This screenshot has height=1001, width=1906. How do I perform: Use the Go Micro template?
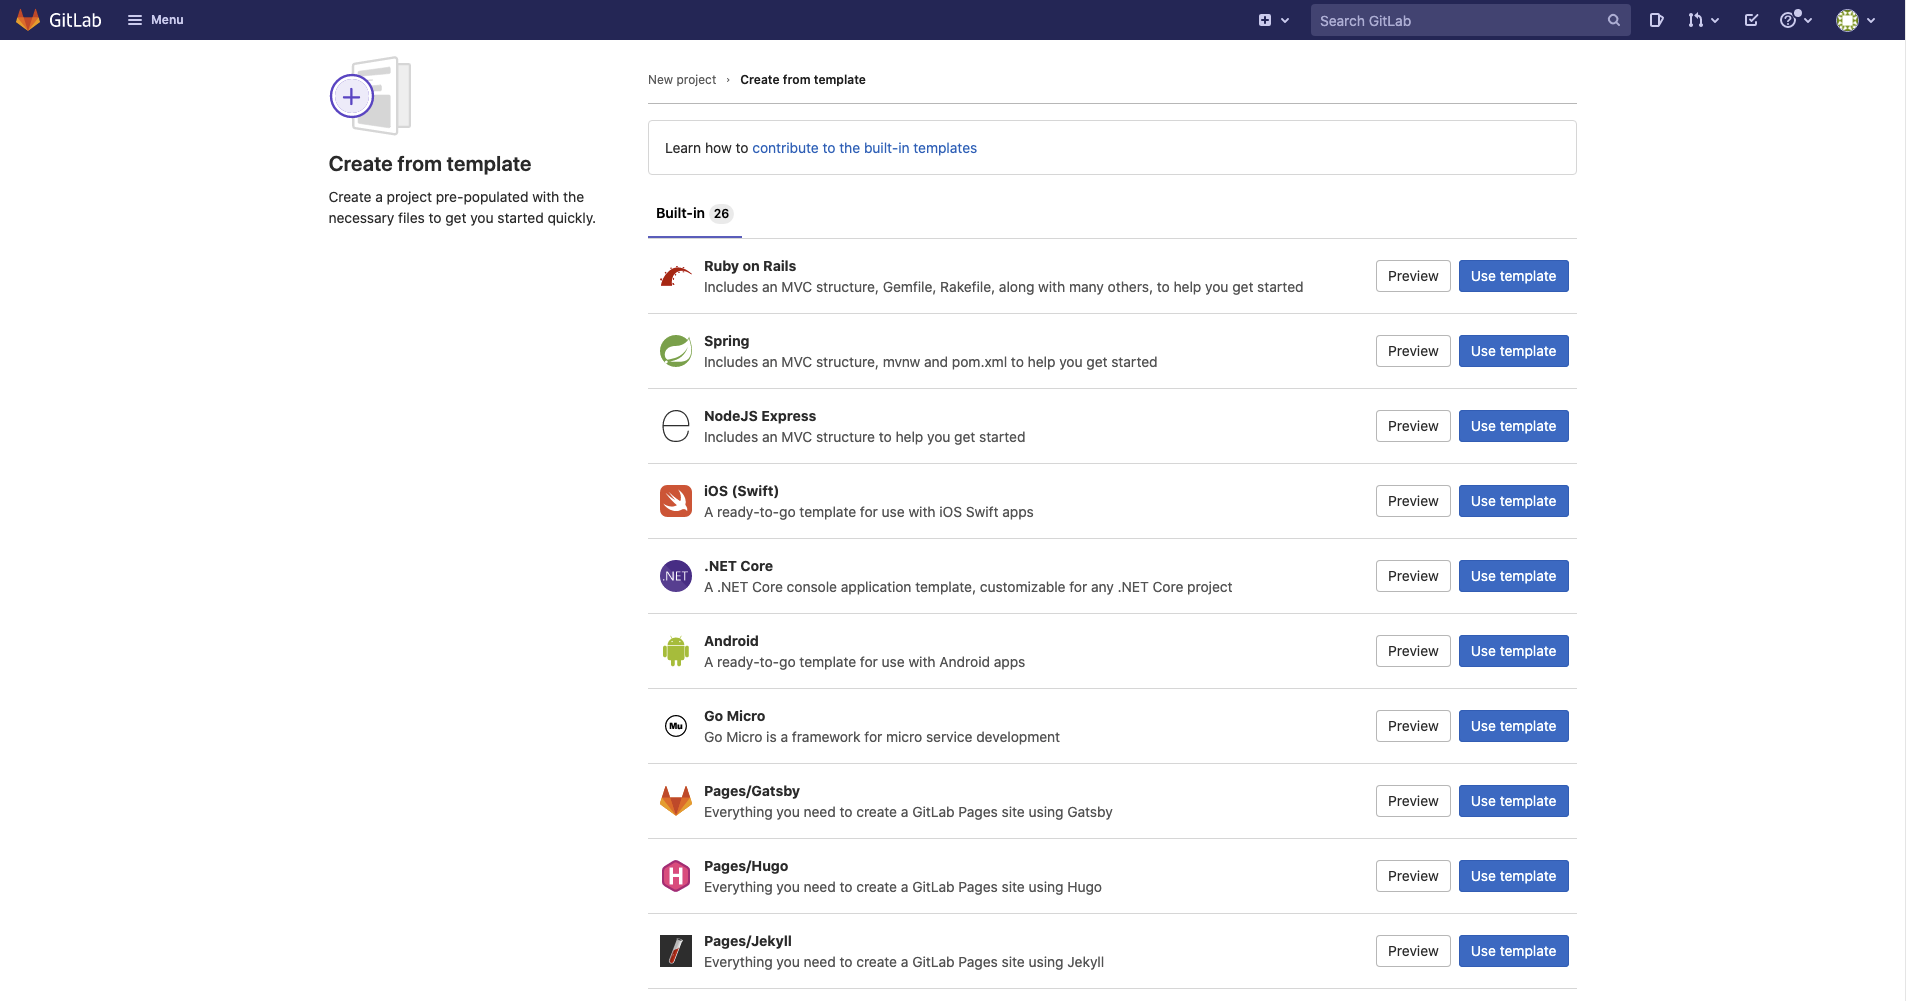(x=1513, y=726)
